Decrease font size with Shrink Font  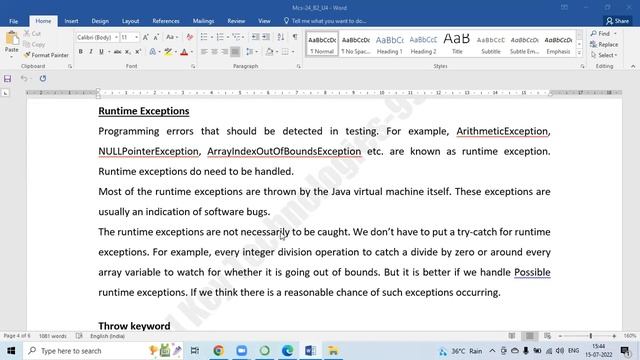pyautogui.click(x=156, y=37)
